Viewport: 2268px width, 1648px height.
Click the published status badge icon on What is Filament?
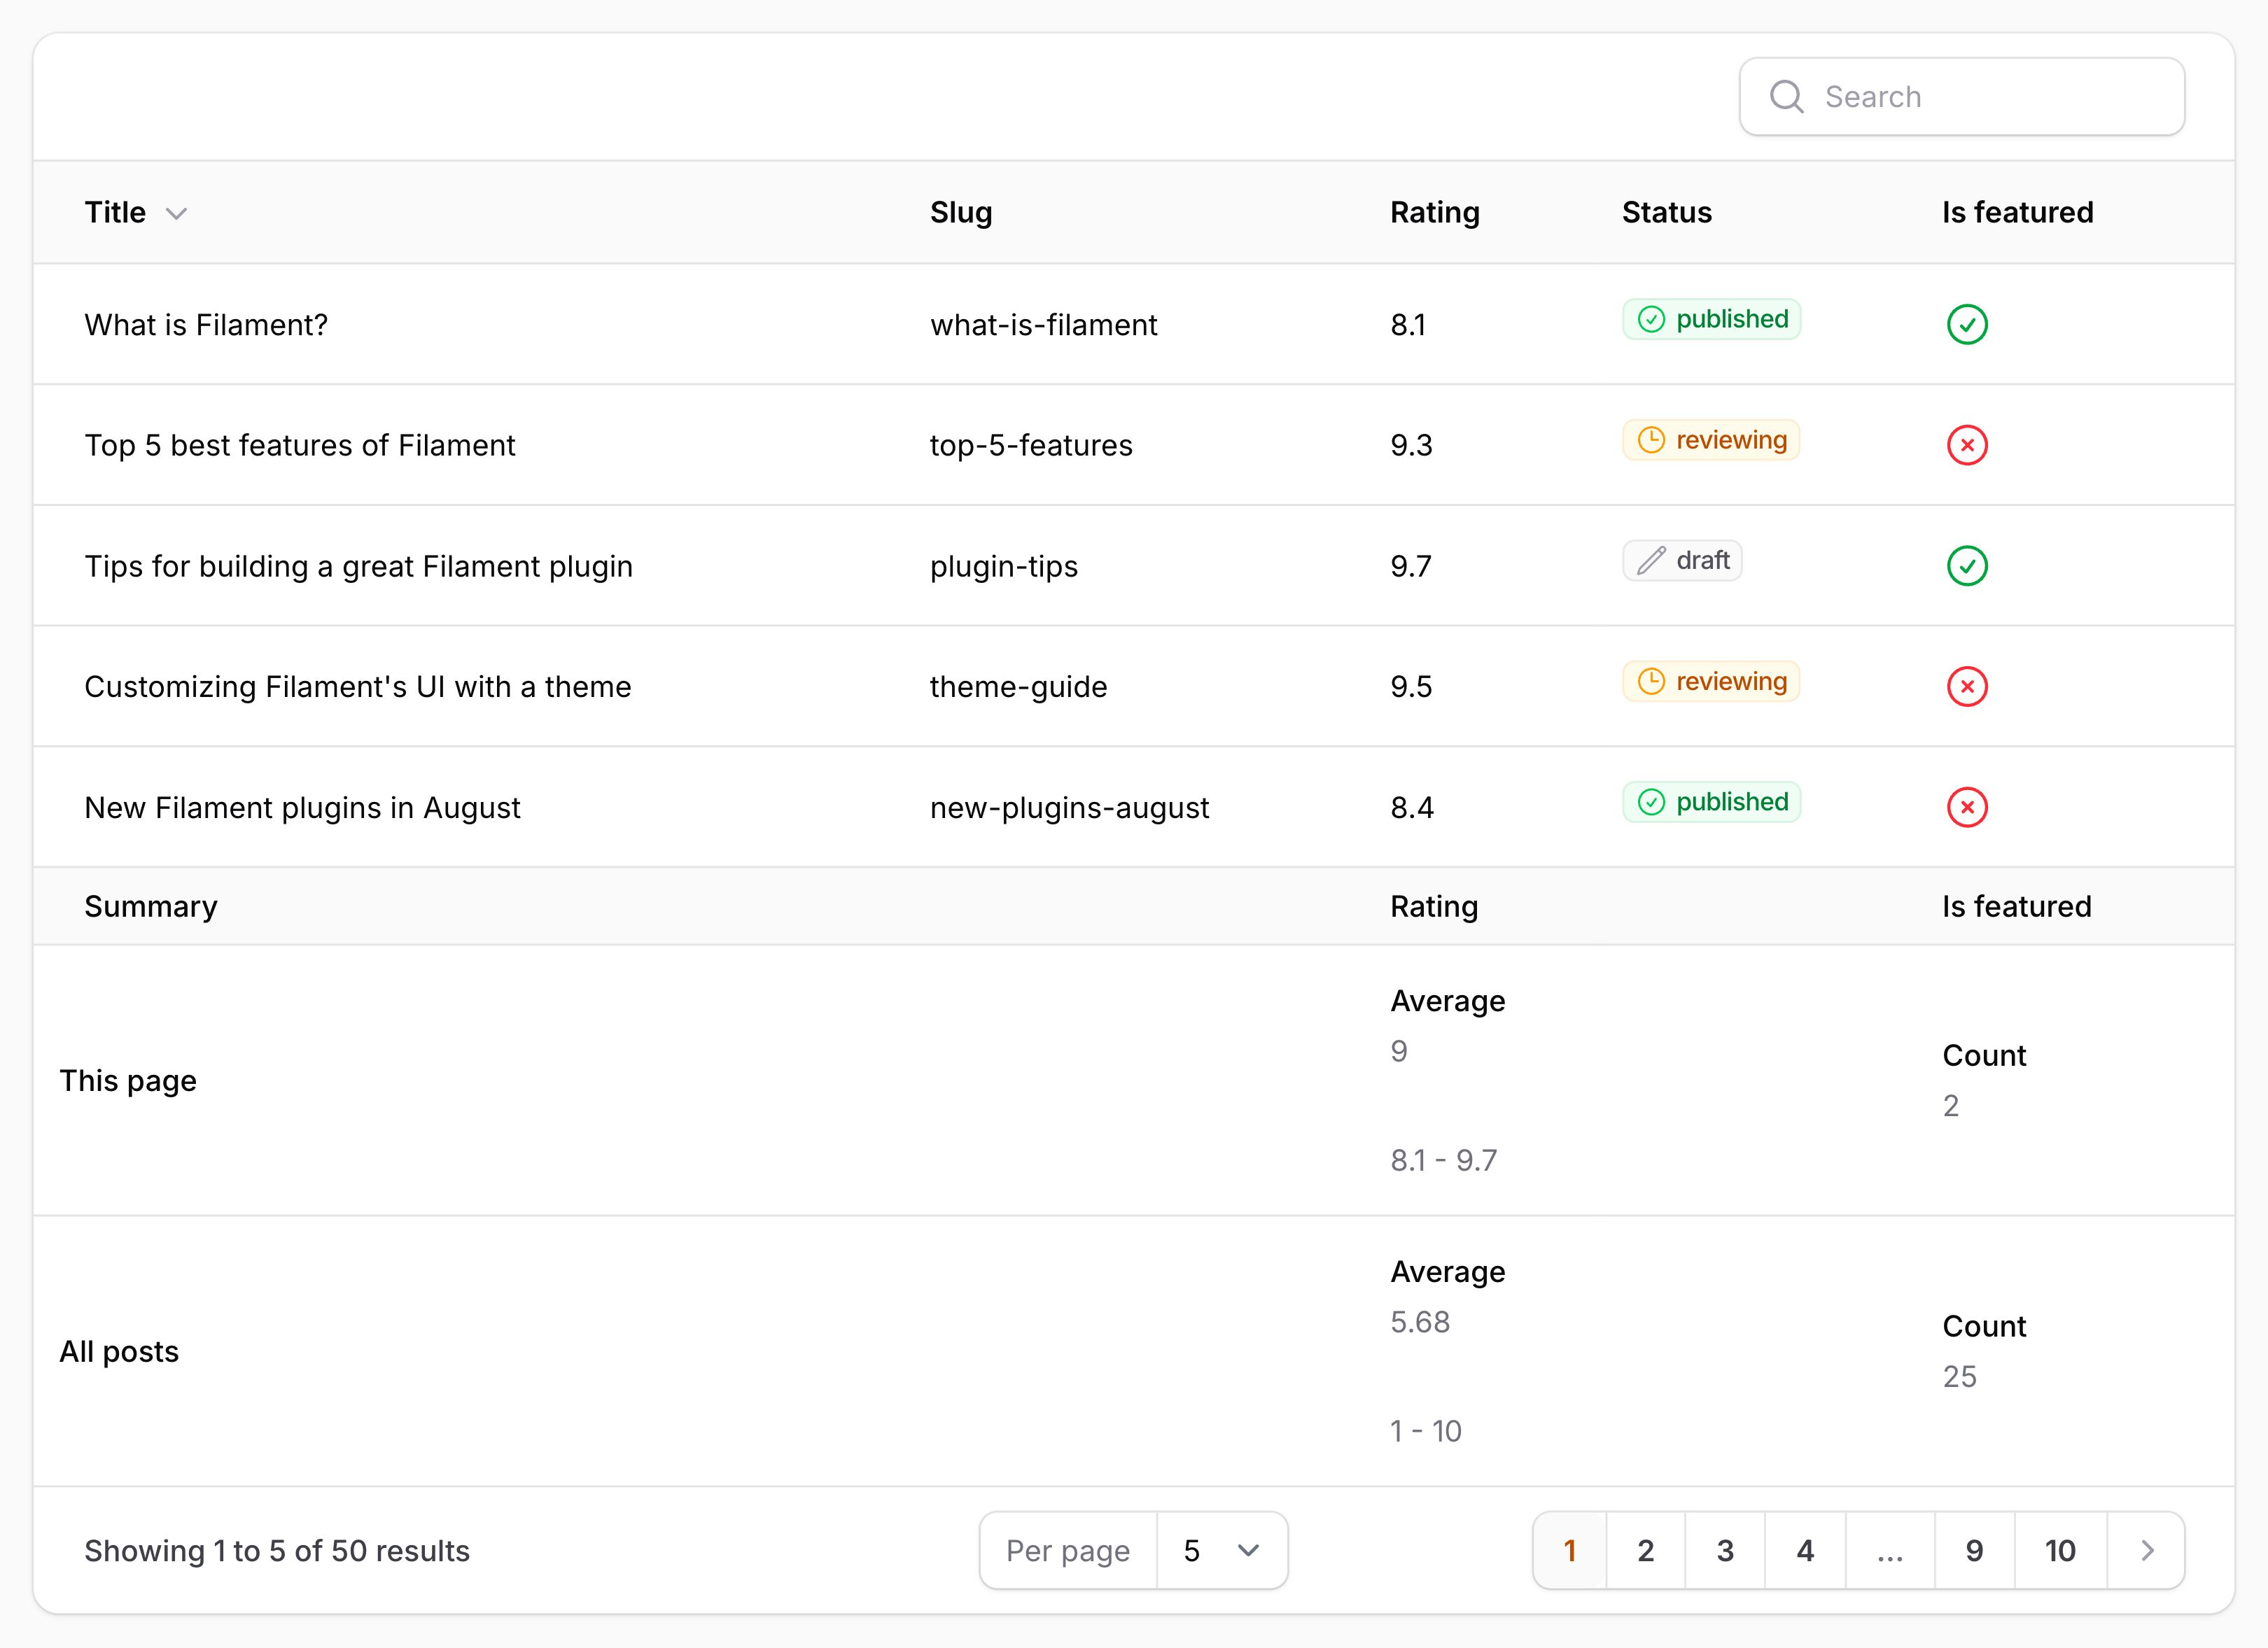point(1651,320)
